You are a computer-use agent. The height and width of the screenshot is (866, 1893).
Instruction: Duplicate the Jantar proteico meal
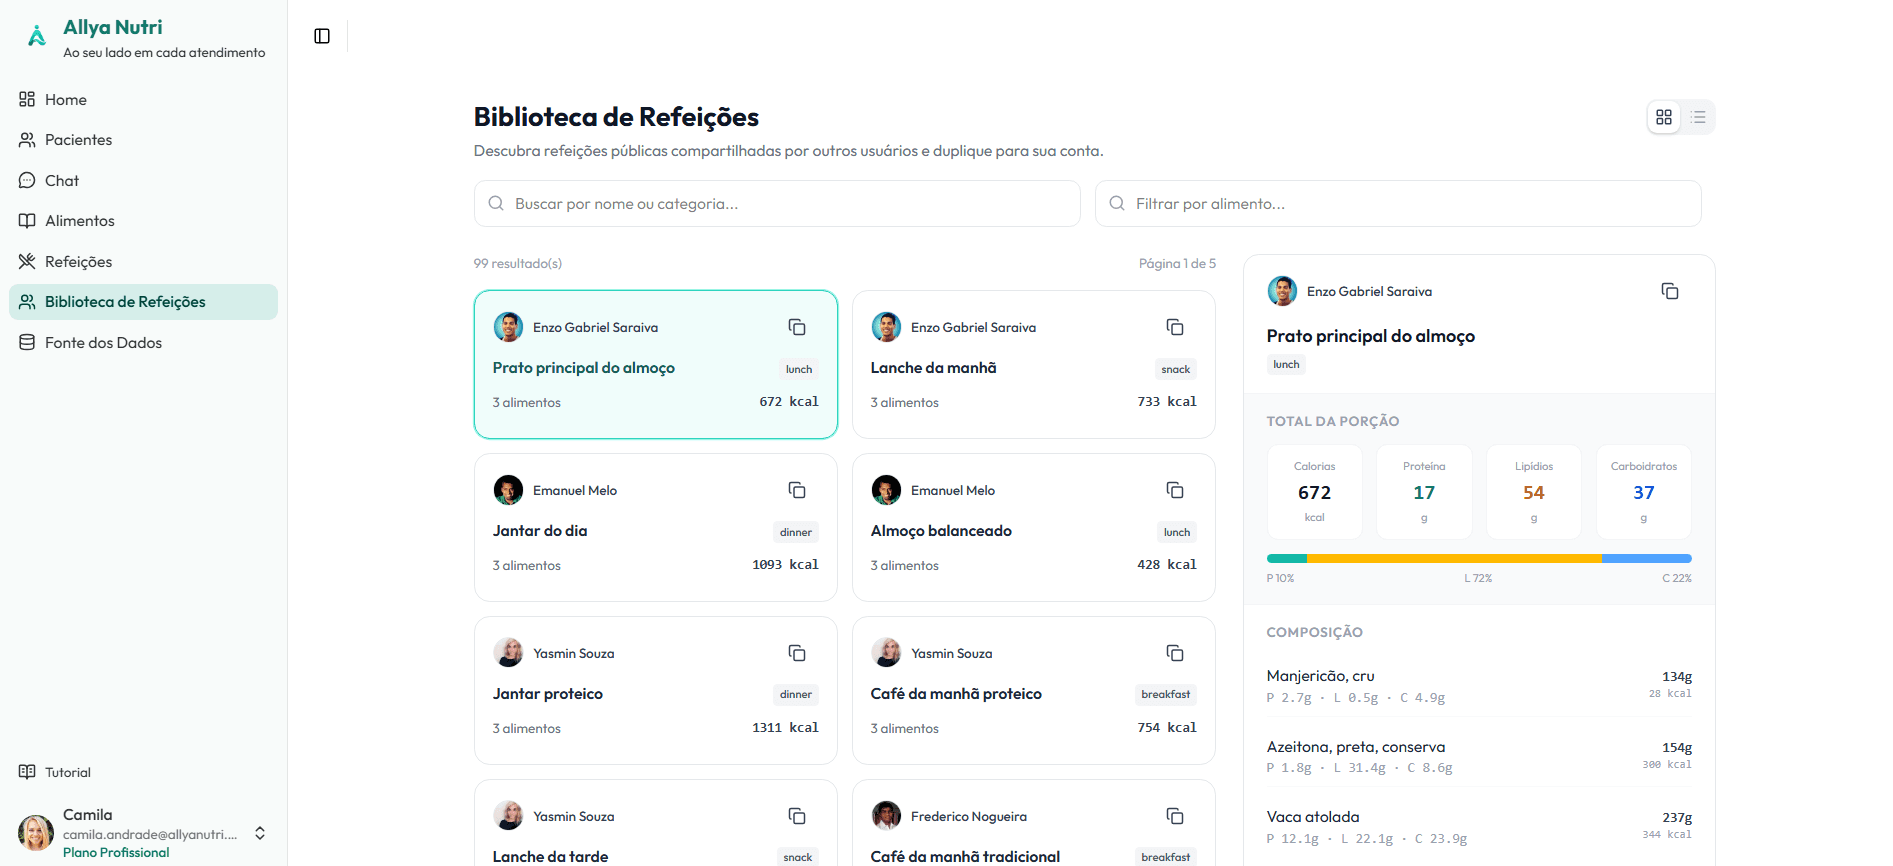pos(797,653)
